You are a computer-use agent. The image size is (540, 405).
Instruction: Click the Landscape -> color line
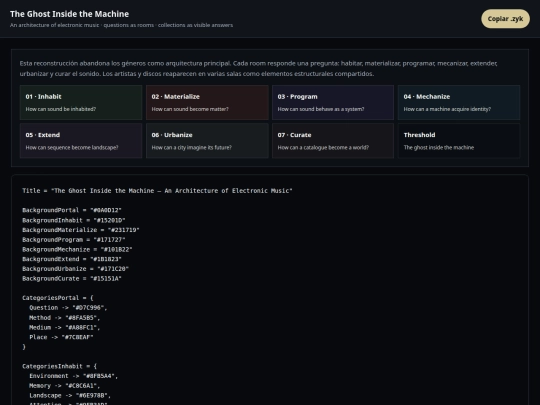coord(70,395)
